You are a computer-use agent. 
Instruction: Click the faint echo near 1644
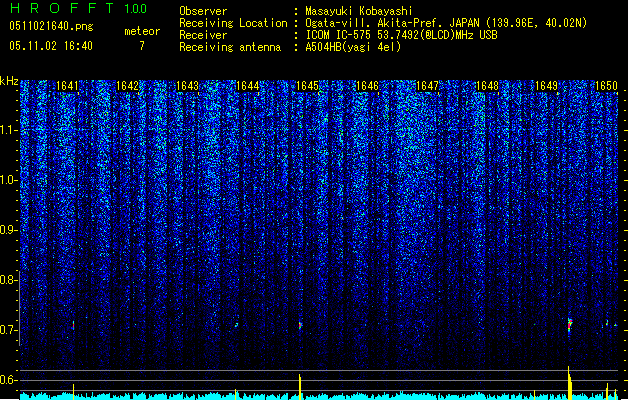(236, 325)
